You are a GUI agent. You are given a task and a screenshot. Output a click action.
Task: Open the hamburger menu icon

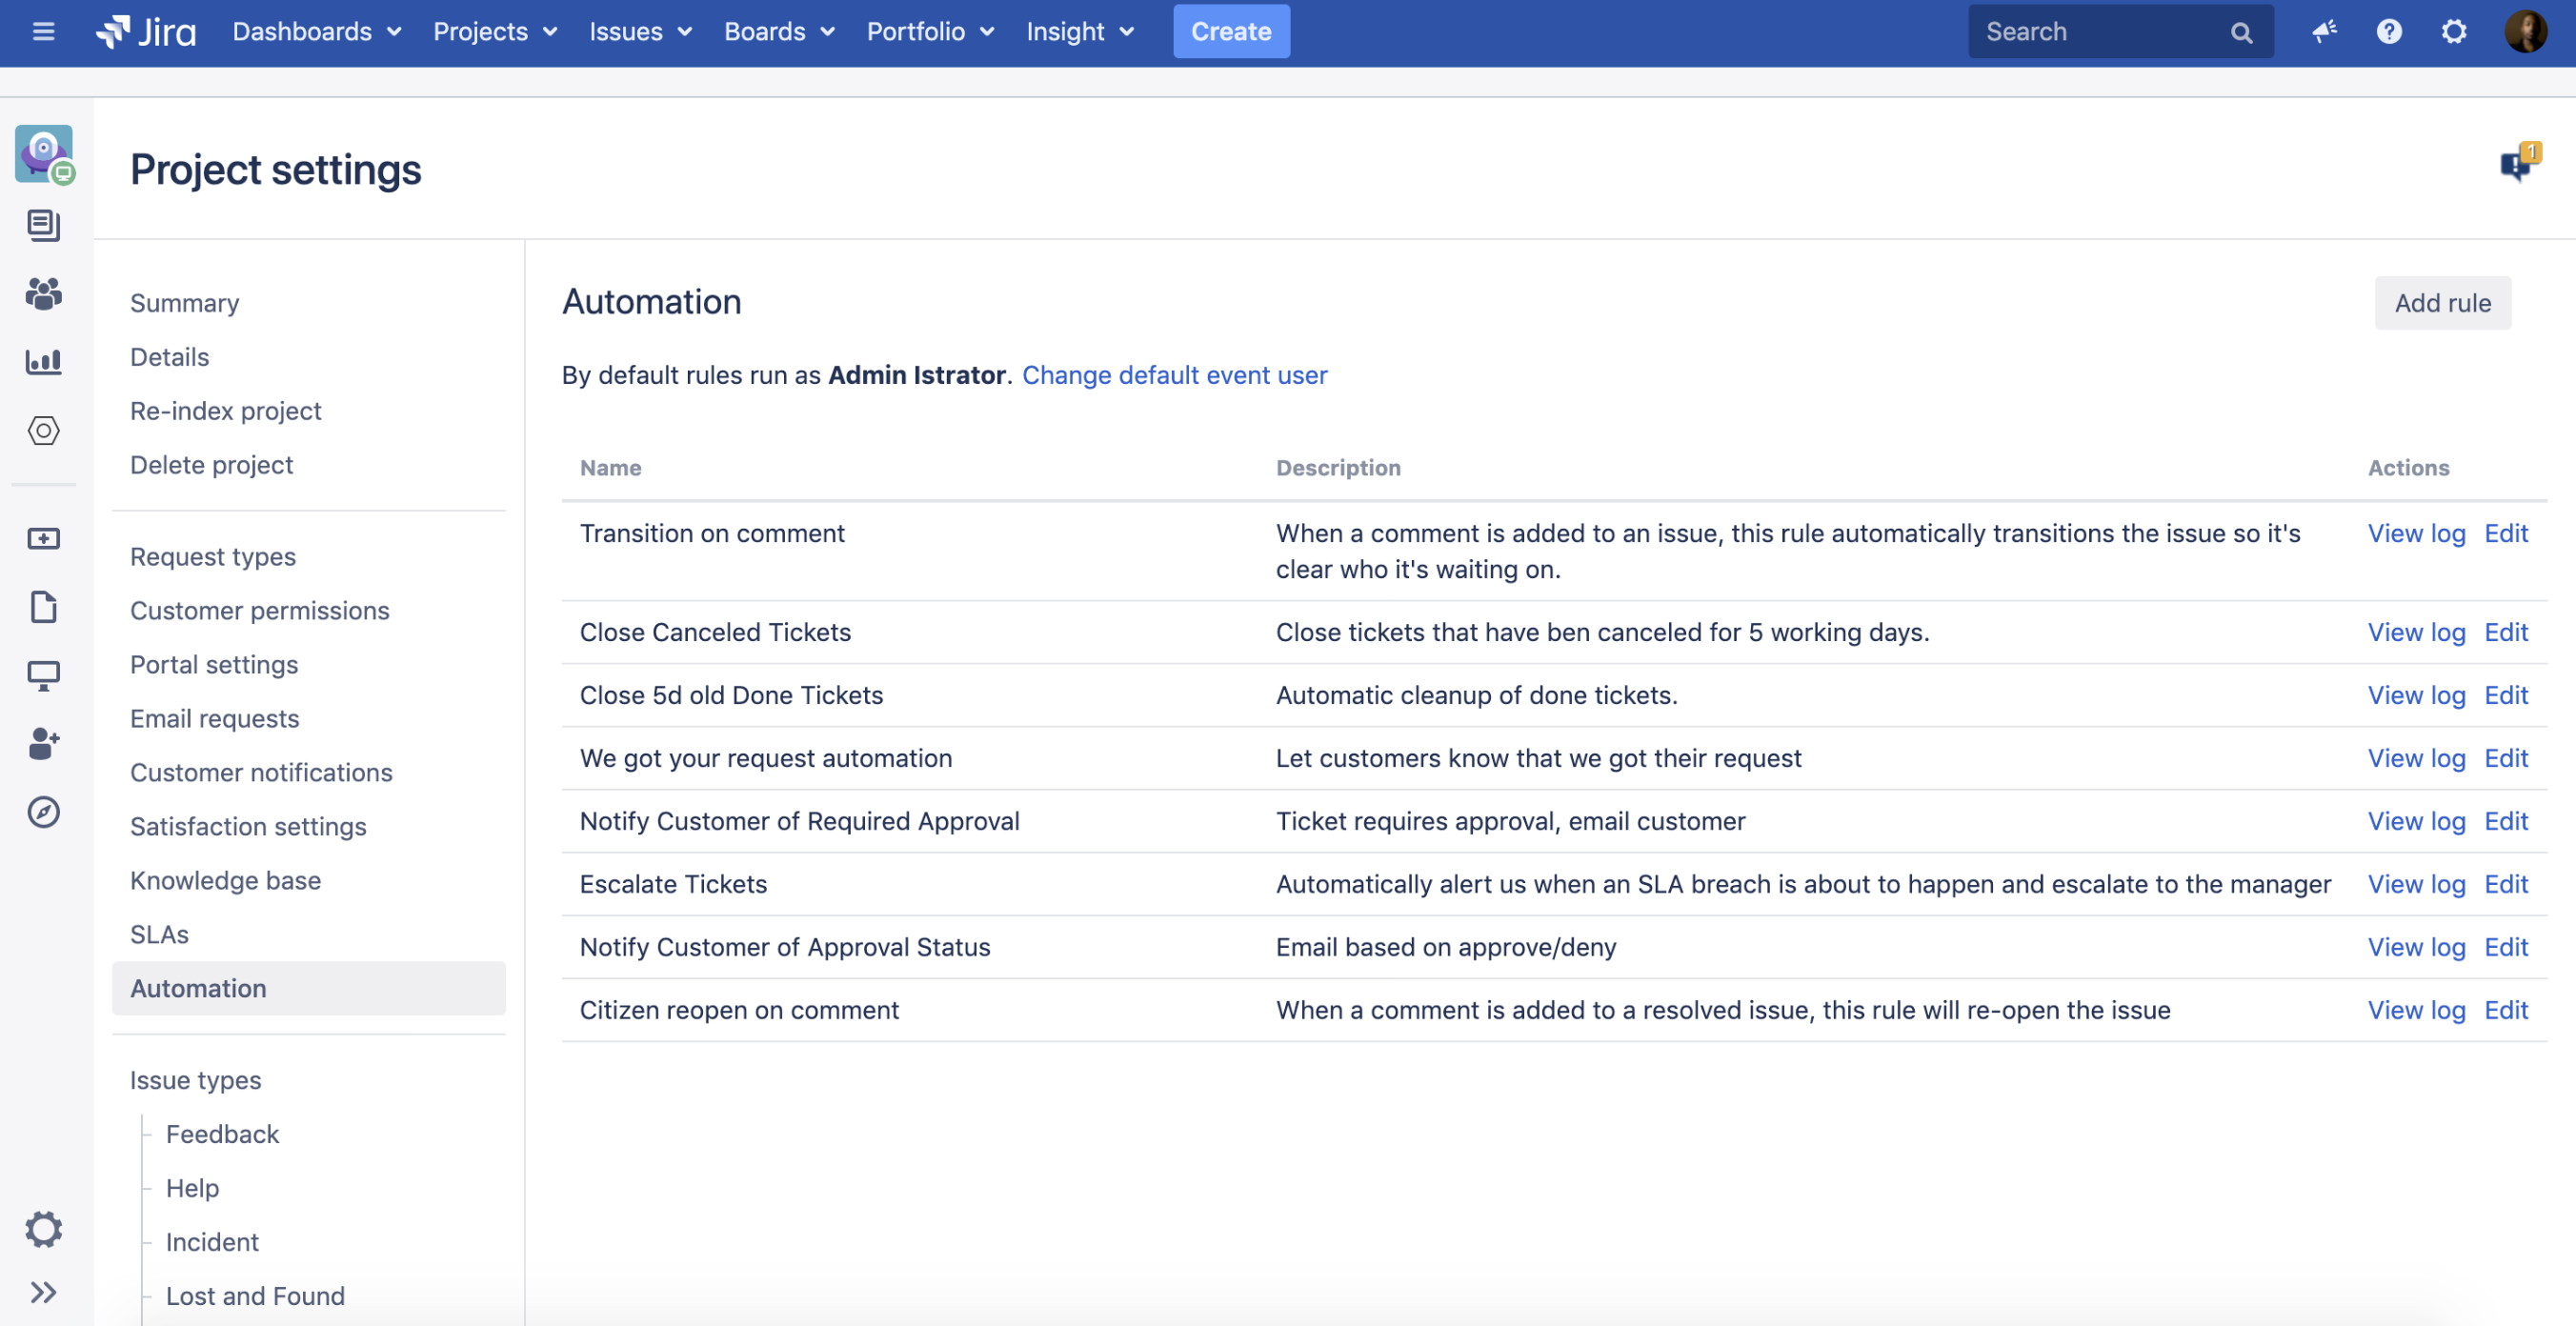click(x=43, y=31)
